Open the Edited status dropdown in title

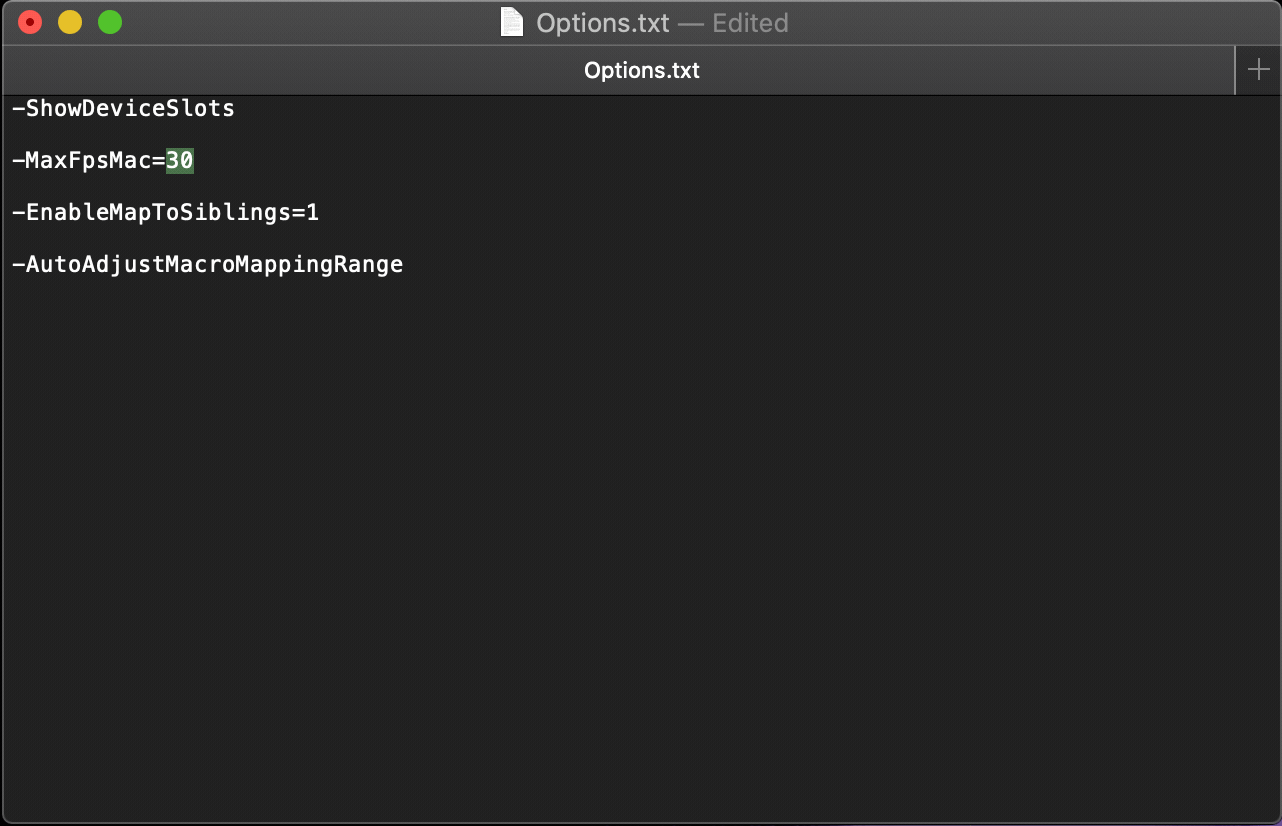point(750,23)
